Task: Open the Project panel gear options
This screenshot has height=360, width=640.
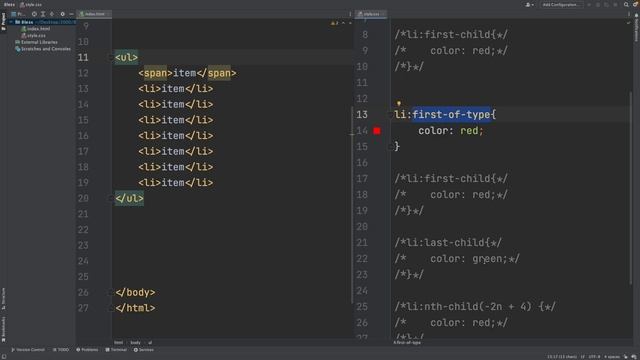Action: (x=62, y=14)
